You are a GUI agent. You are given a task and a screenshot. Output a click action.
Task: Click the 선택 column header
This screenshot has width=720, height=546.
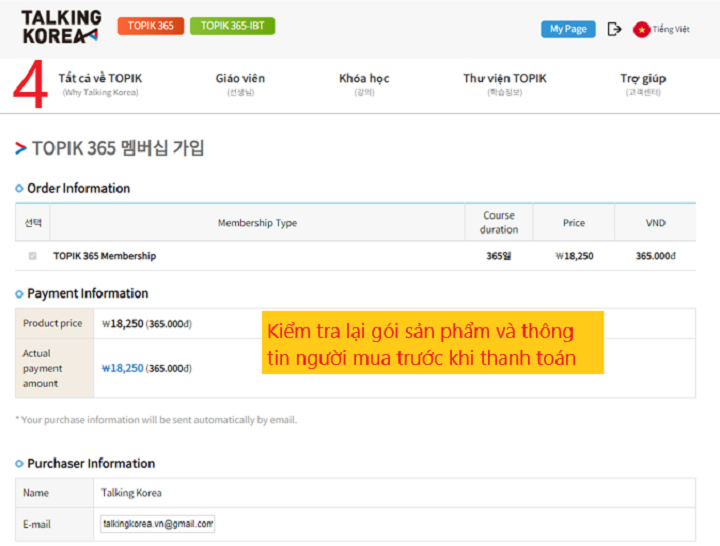coord(33,223)
